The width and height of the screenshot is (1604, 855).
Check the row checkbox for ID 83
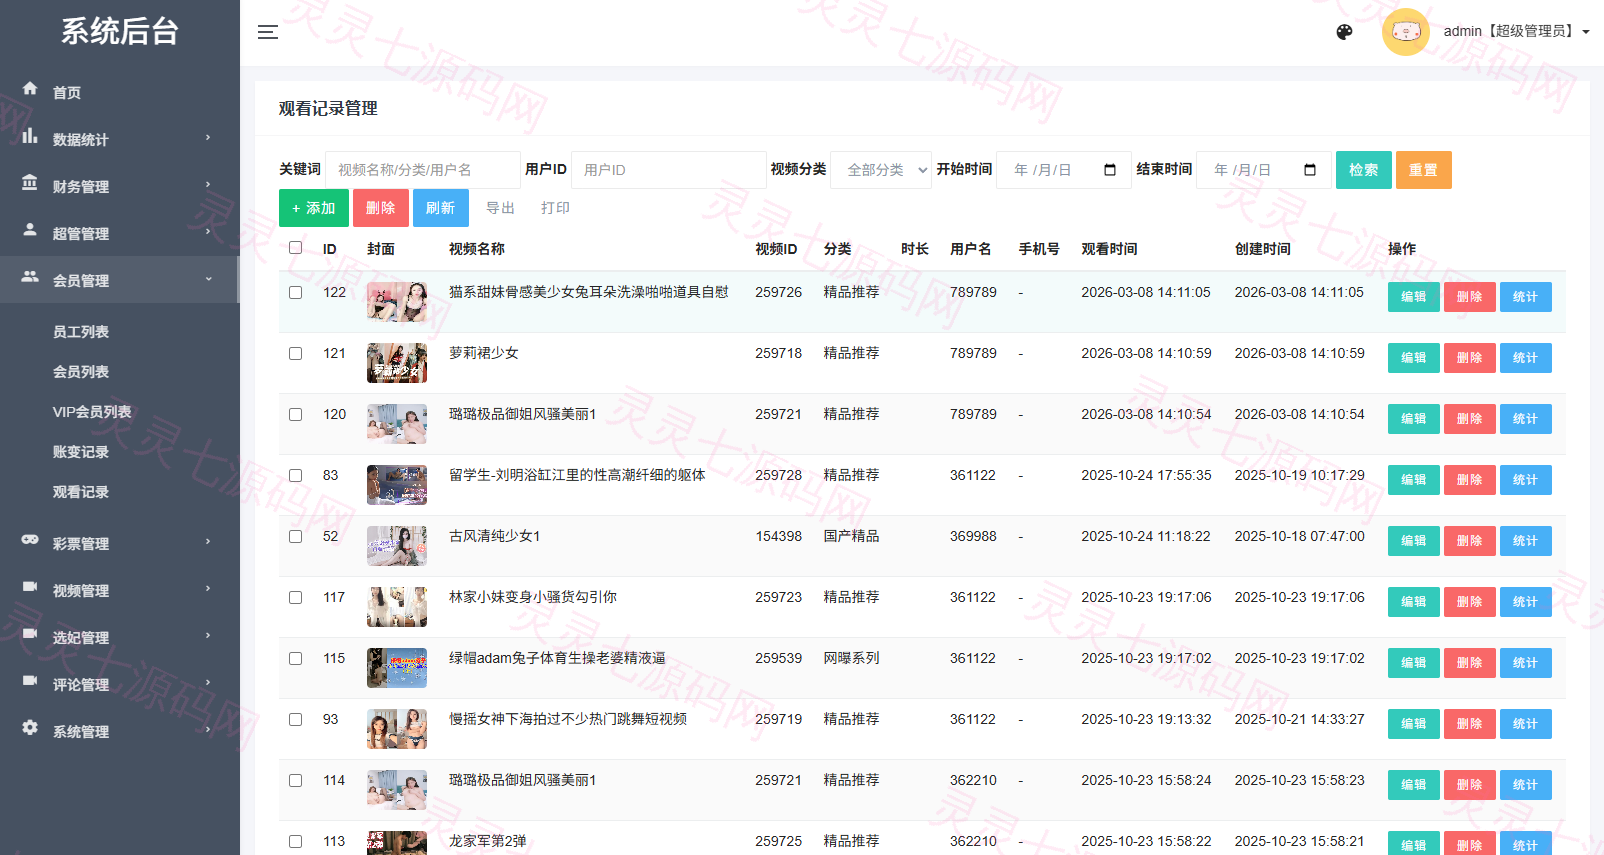(x=295, y=475)
